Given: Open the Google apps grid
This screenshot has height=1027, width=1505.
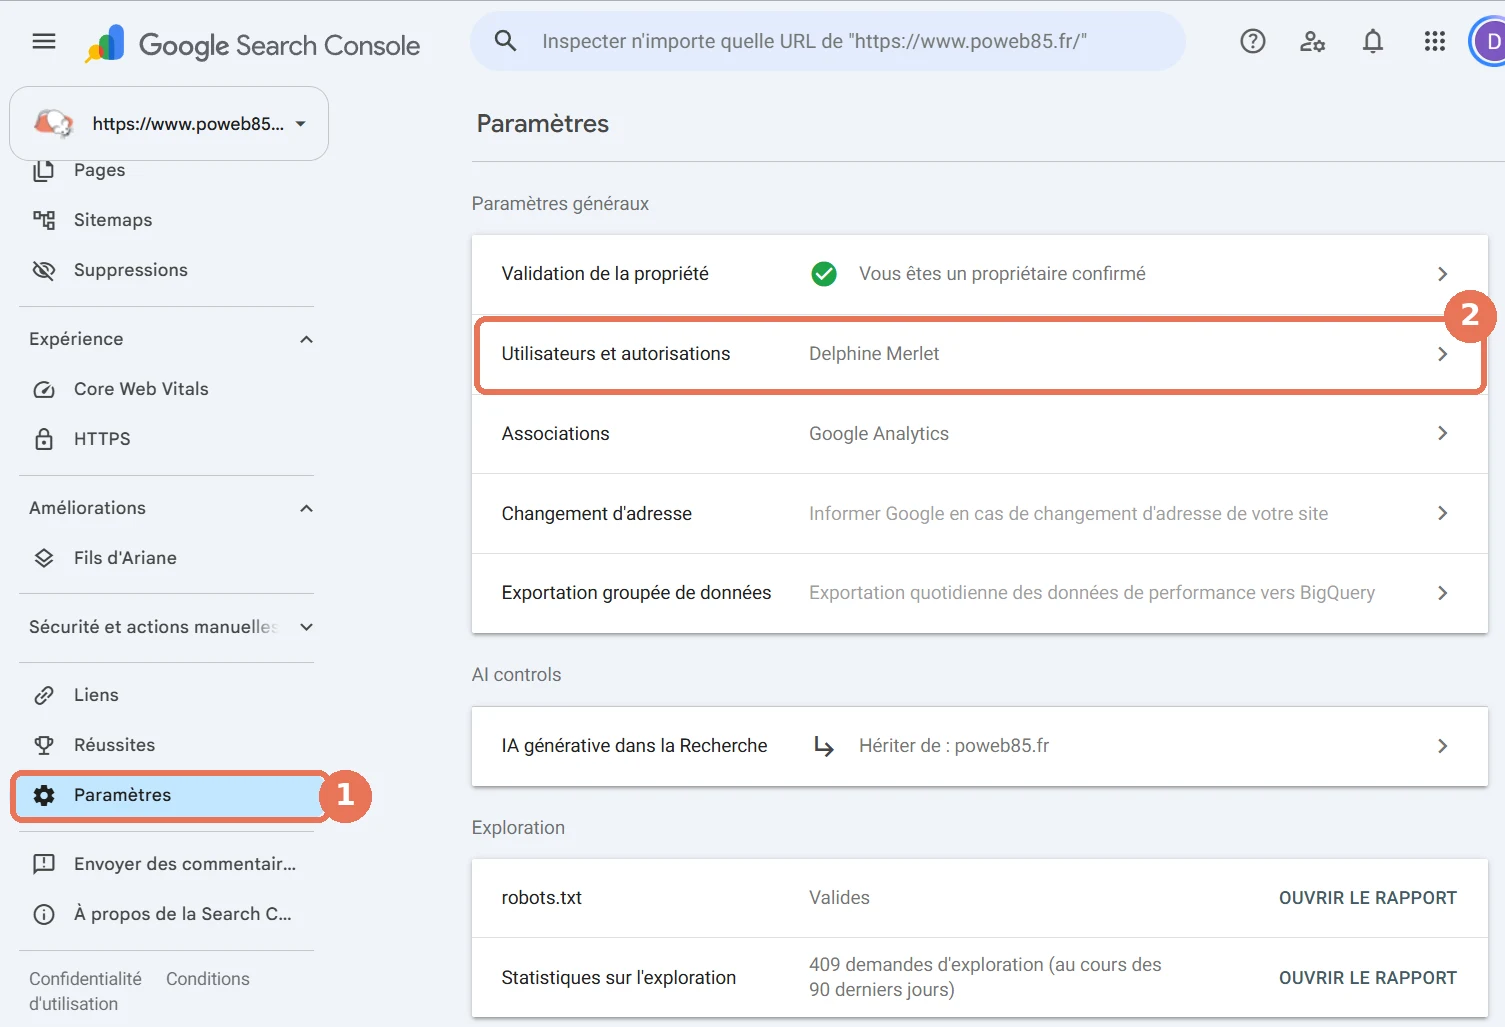Looking at the screenshot, I should (x=1434, y=41).
